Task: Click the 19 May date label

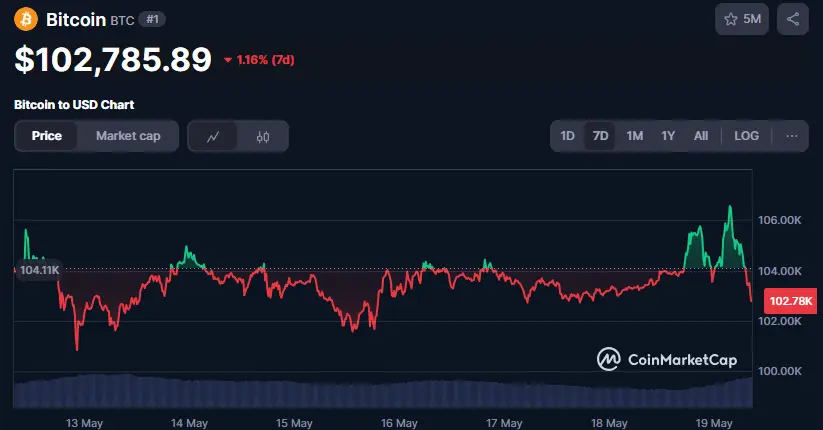Action: (714, 423)
